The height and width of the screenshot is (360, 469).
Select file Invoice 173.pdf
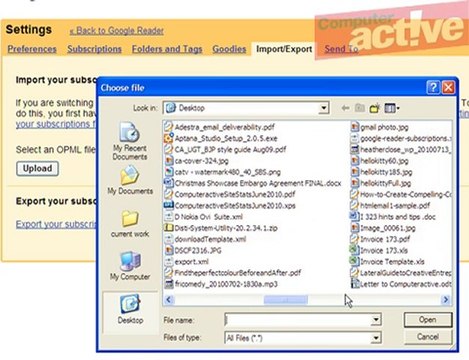pyautogui.click(x=380, y=239)
